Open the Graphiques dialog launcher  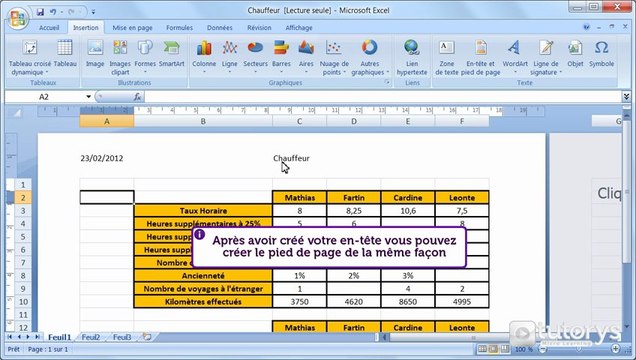[x=387, y=82]
